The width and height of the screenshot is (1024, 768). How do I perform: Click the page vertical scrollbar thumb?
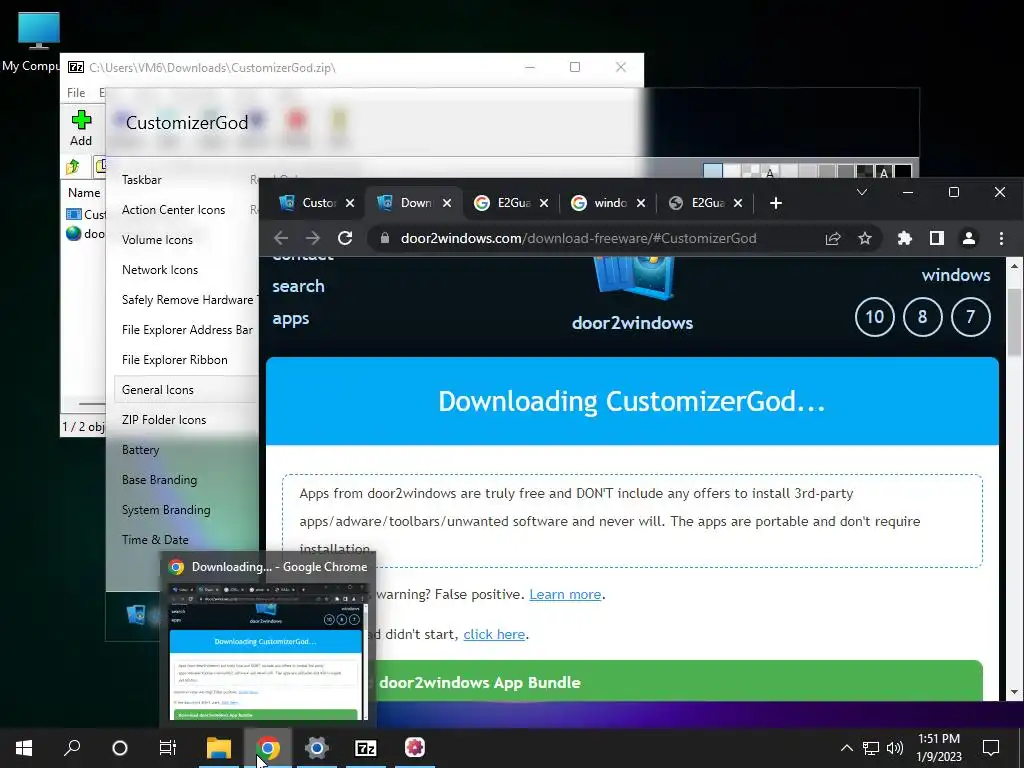point(1014,321)
